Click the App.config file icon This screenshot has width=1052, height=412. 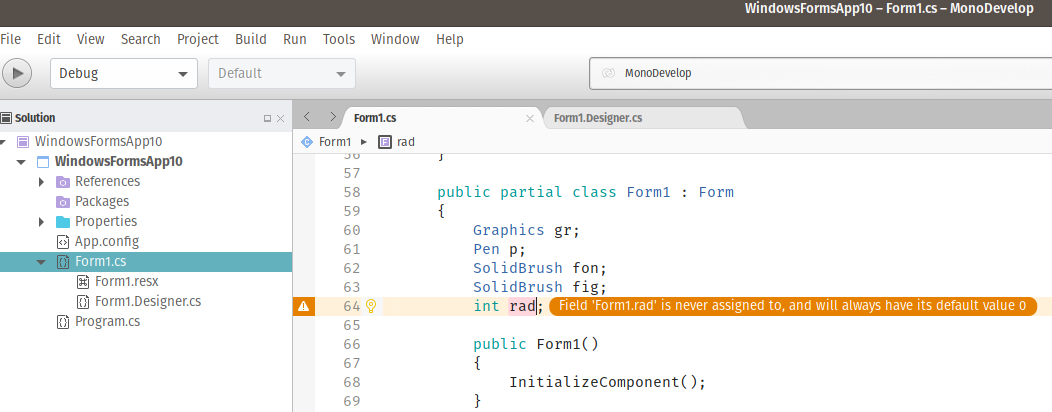63,242
